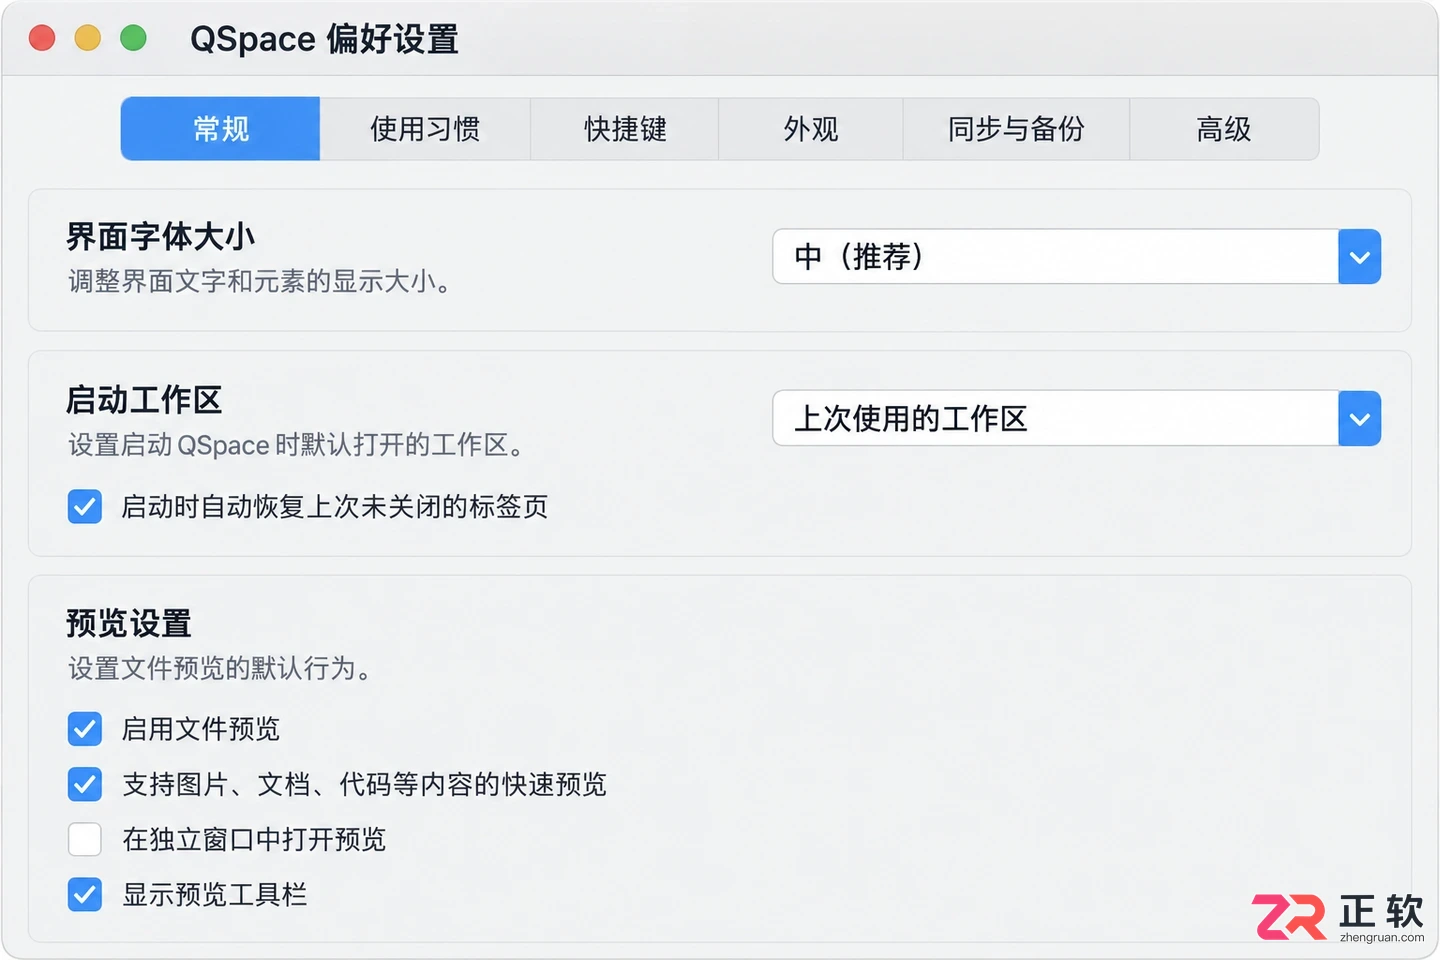Disable the 启用文件预览 checkbox
Image resolution: width=1440 pixels, height=960 pixels.
coord(85,729)
